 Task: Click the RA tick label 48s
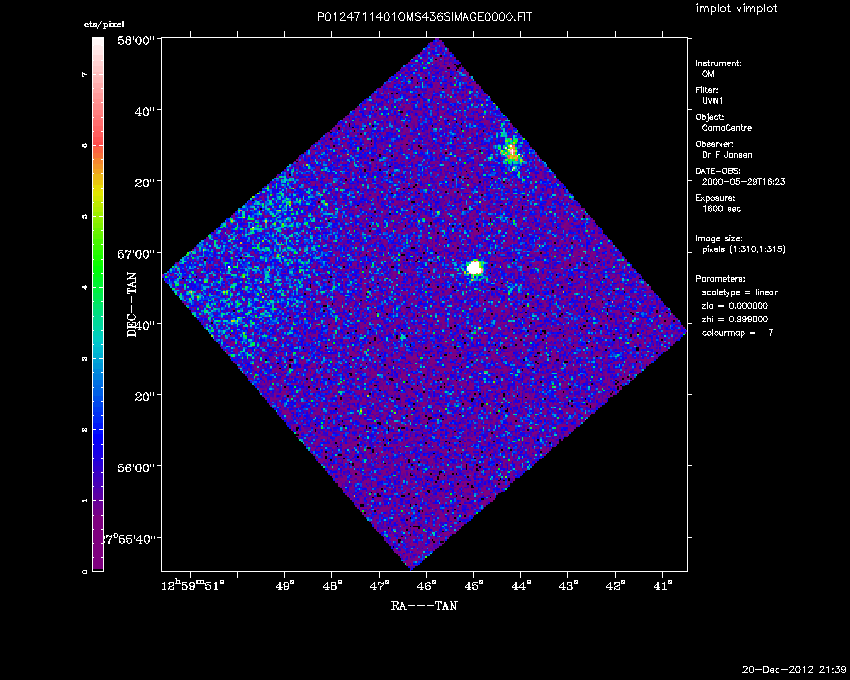(333, 586)
